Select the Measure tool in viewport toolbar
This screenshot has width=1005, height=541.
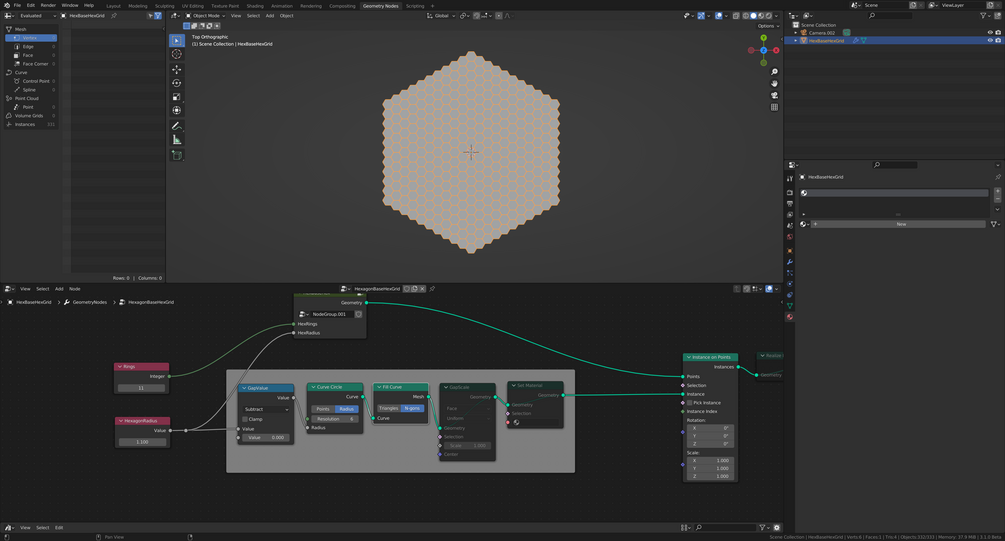coord(177,140)
